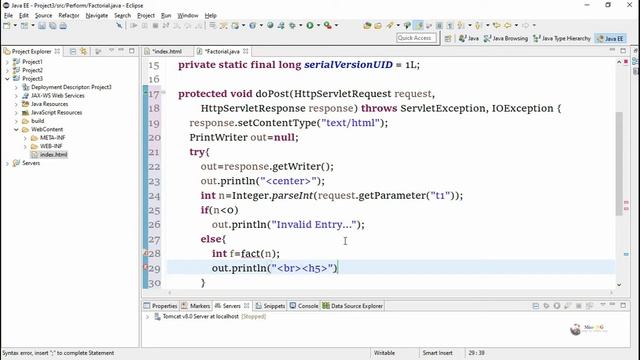Expand the WEB-INF folder
This screenshot has height=360, width=640.
click(25, 146)
